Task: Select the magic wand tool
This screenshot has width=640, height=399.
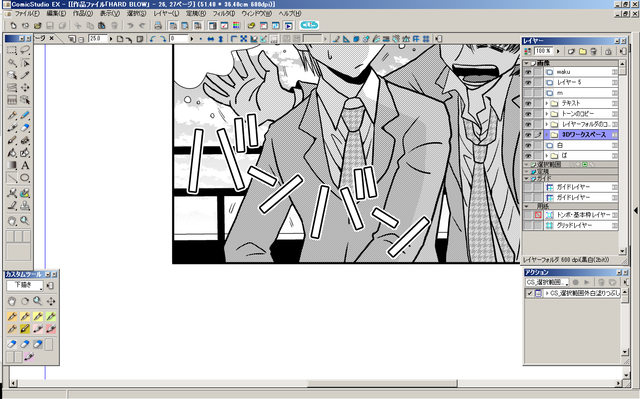Action: click(12, 62)
